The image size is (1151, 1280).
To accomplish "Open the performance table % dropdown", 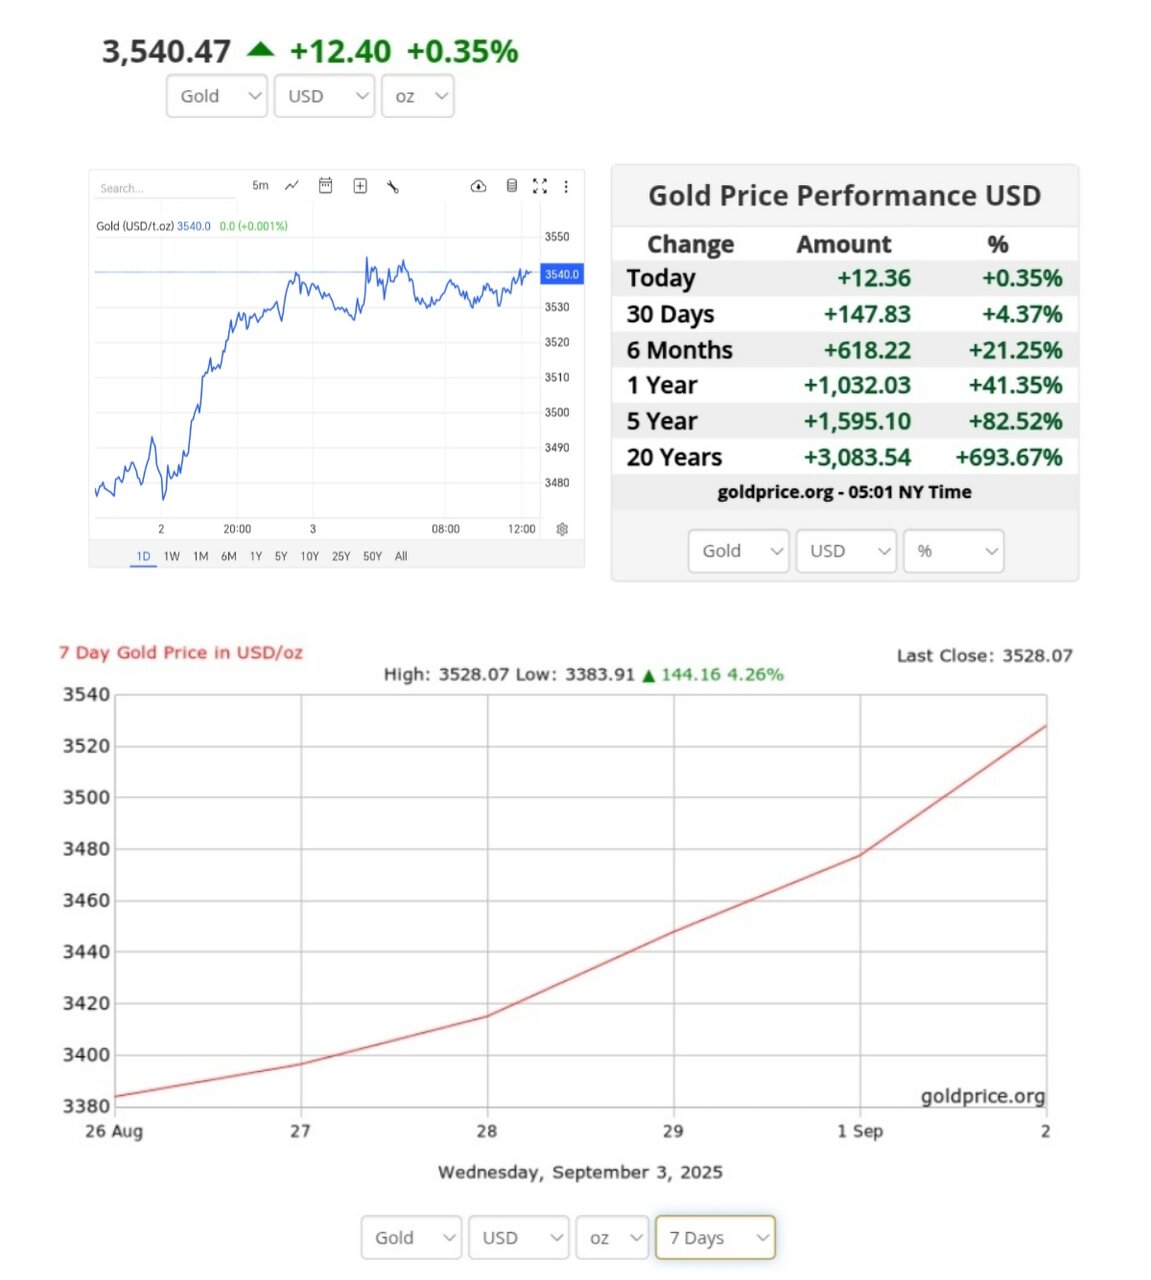I will click(953, 551).
